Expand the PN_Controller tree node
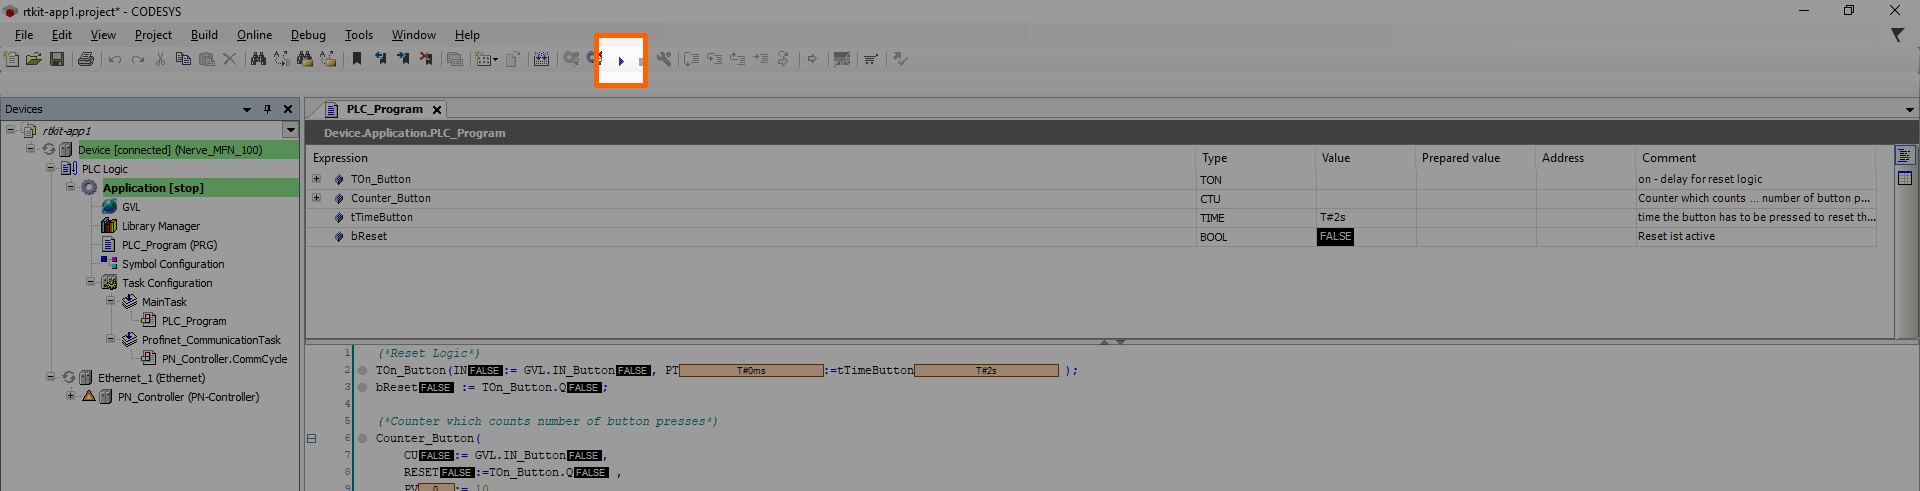 click(x=70, y=397)
